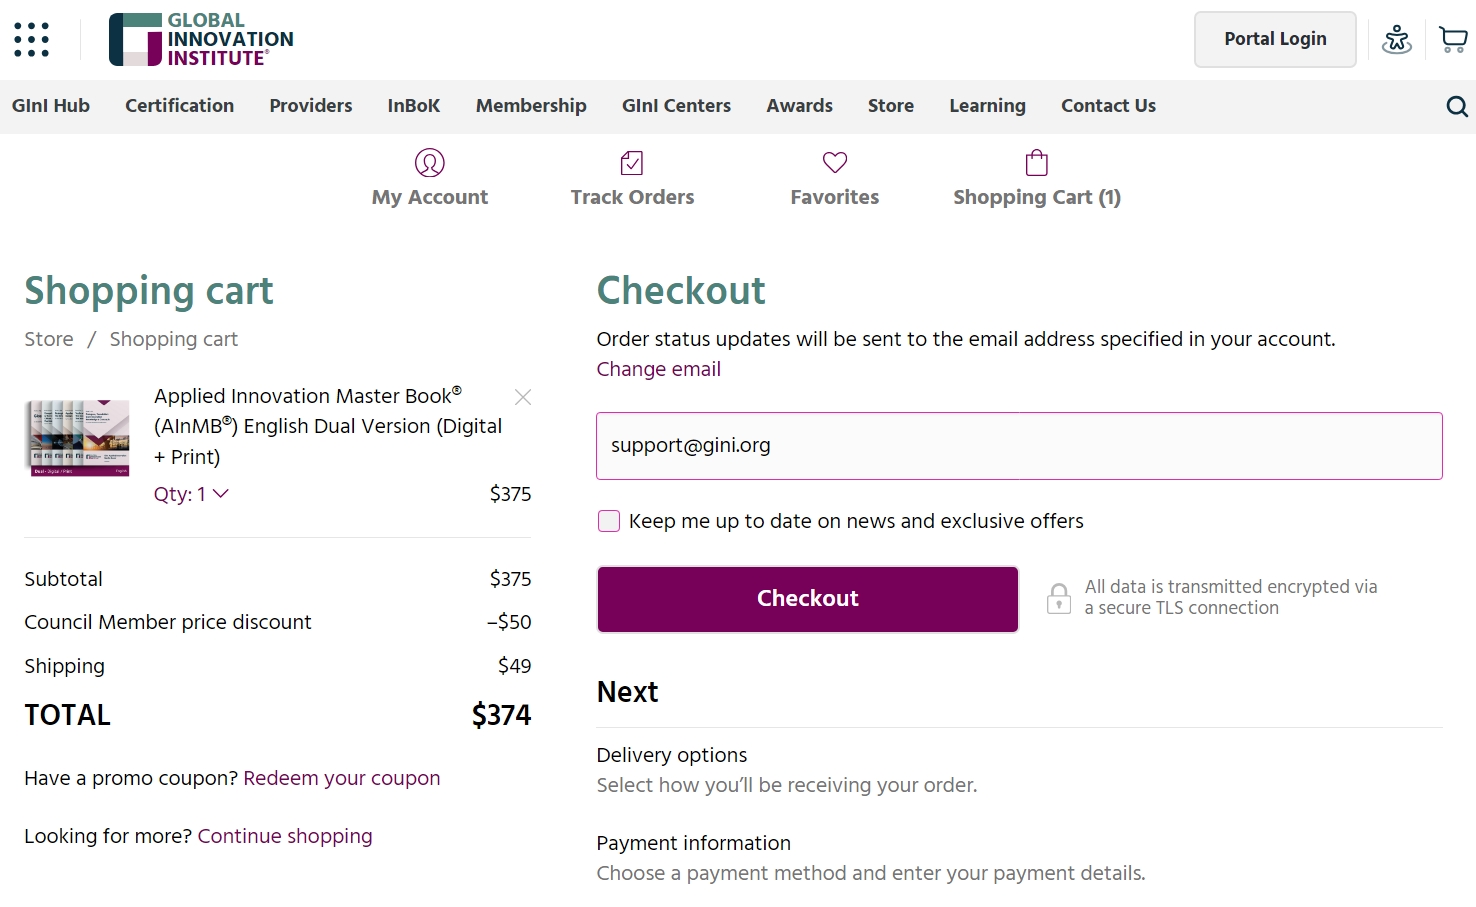Open Shopping Cart (1) via the bag icon
1476x907 pixels.
click(x=1037, y=162)
